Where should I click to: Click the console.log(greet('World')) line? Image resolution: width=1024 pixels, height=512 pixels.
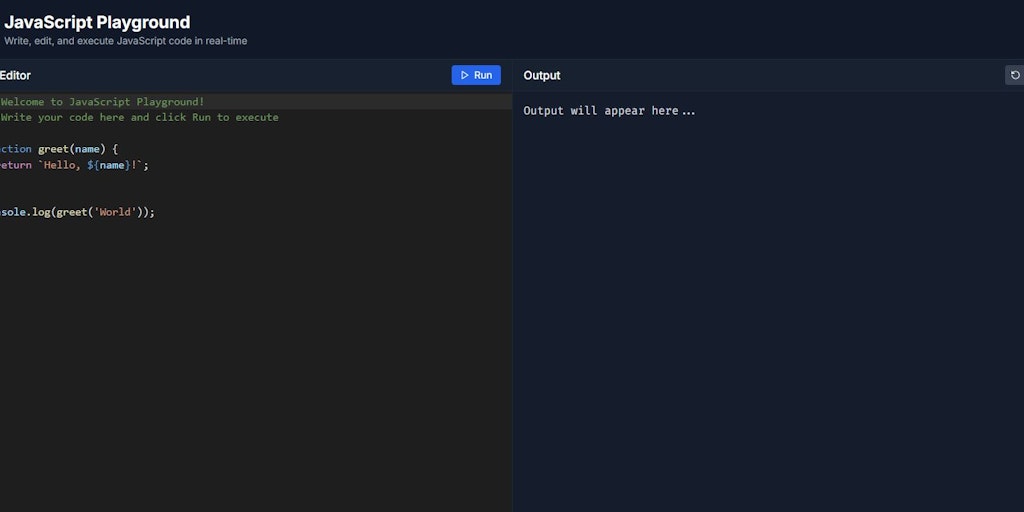tap(77, 212)
